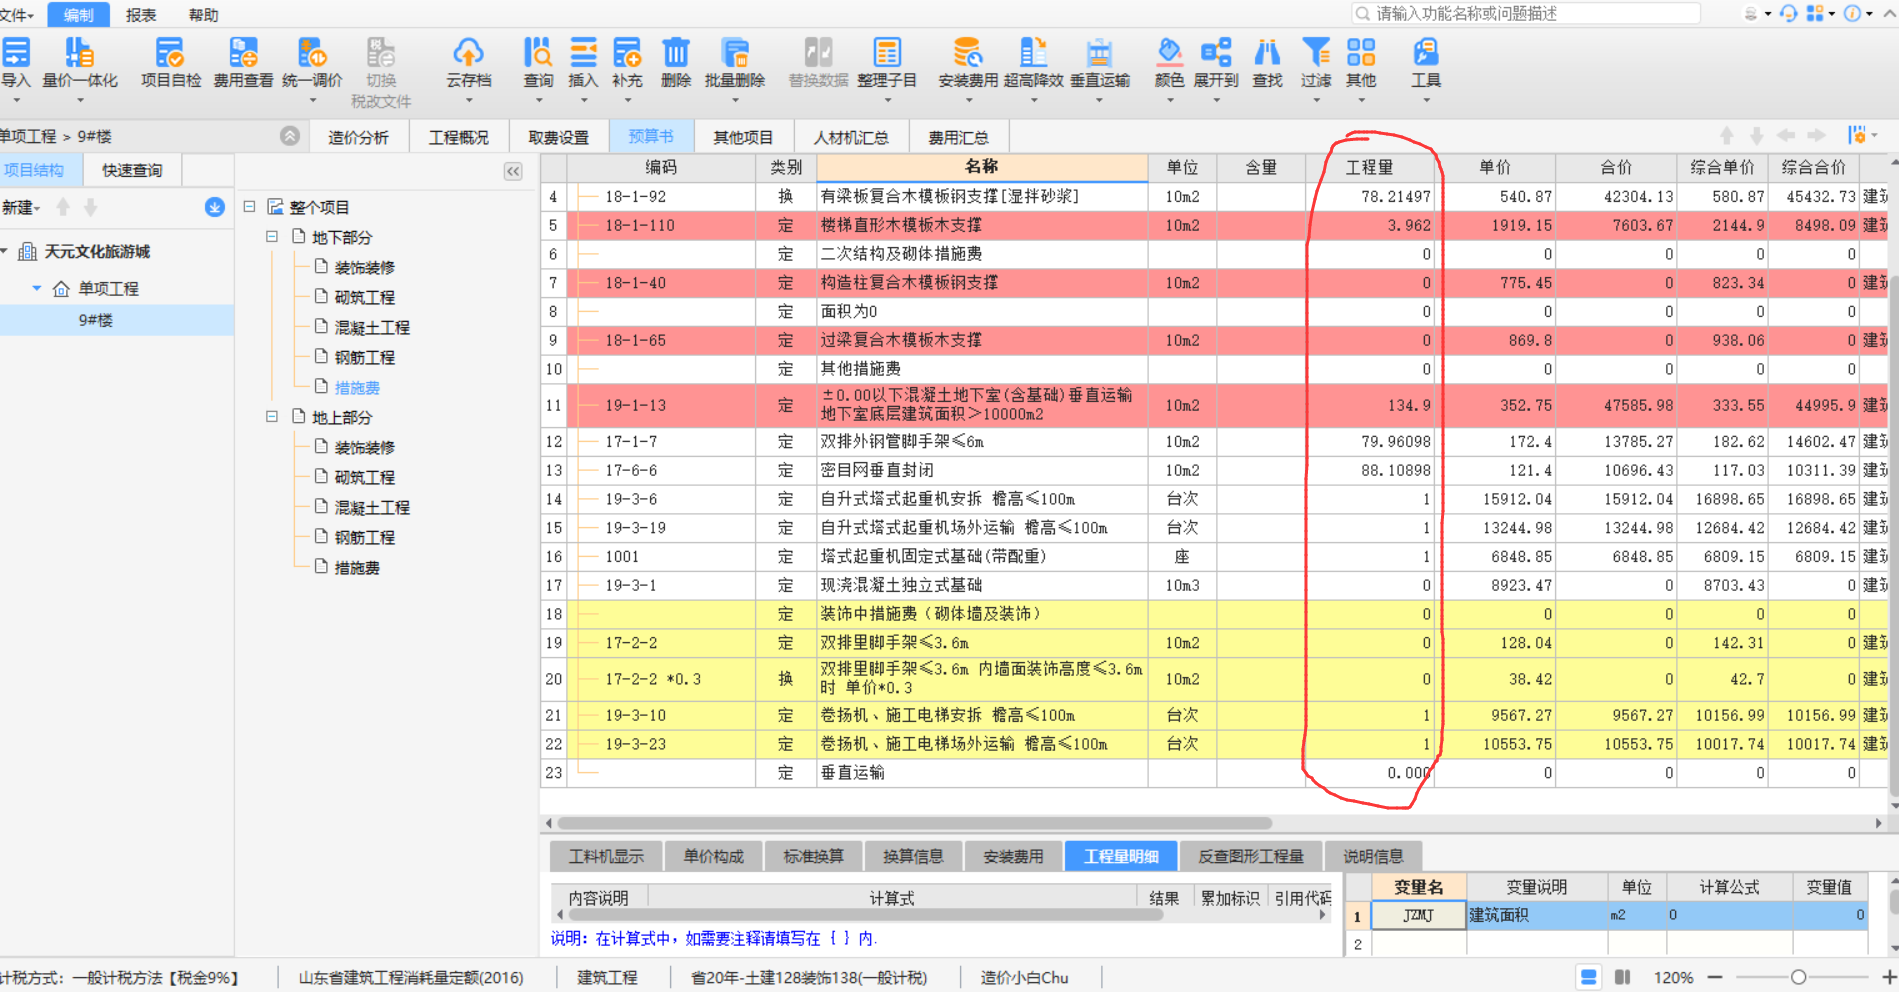
Task: Open 安装费用 installation cost tool
Action: (x=968, y=62)
